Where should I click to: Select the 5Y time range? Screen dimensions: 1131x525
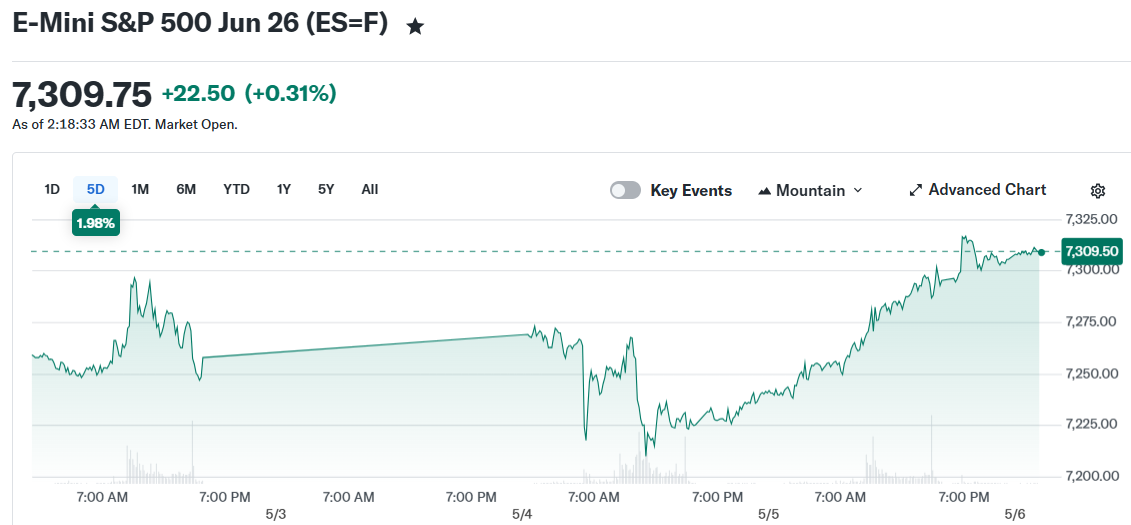(x=326, y=190)
